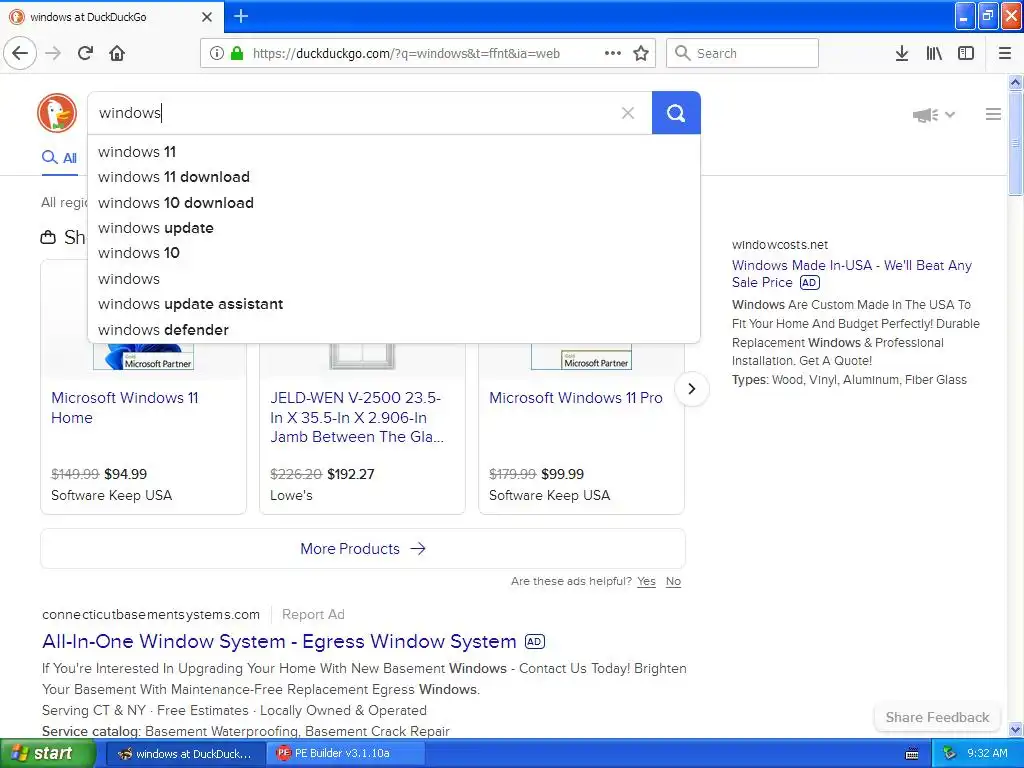
Task: Click the 9:32 AM taskbar clock
Action: (x=987, y=753)
